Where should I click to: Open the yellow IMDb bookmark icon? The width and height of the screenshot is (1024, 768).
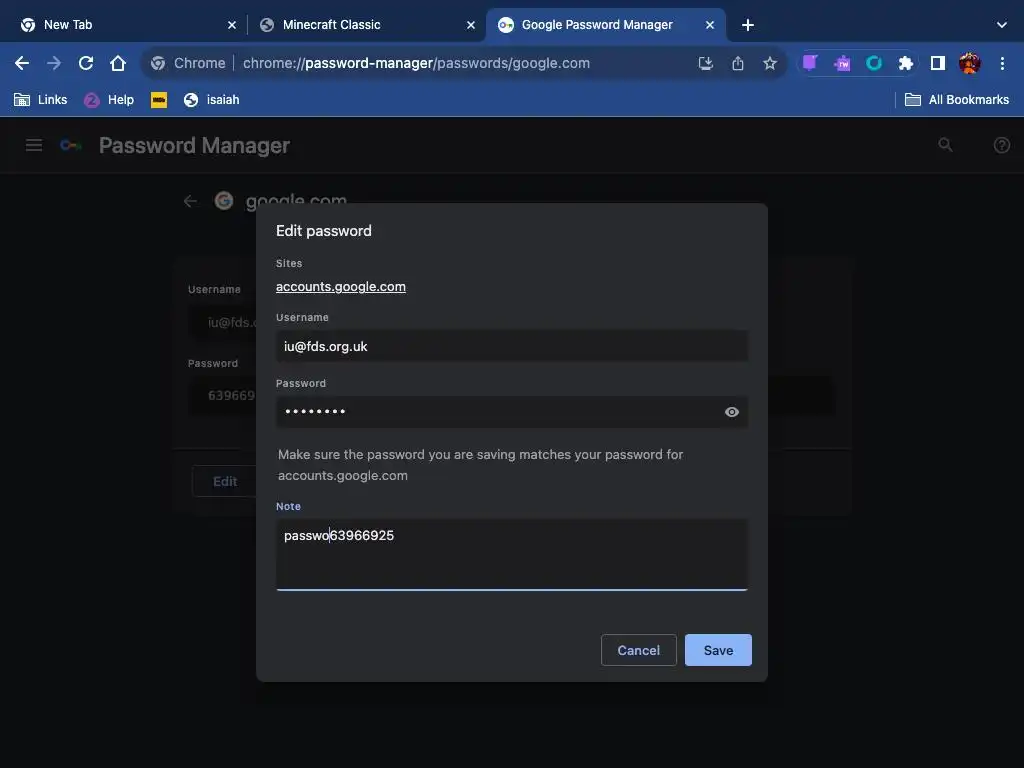159,100
